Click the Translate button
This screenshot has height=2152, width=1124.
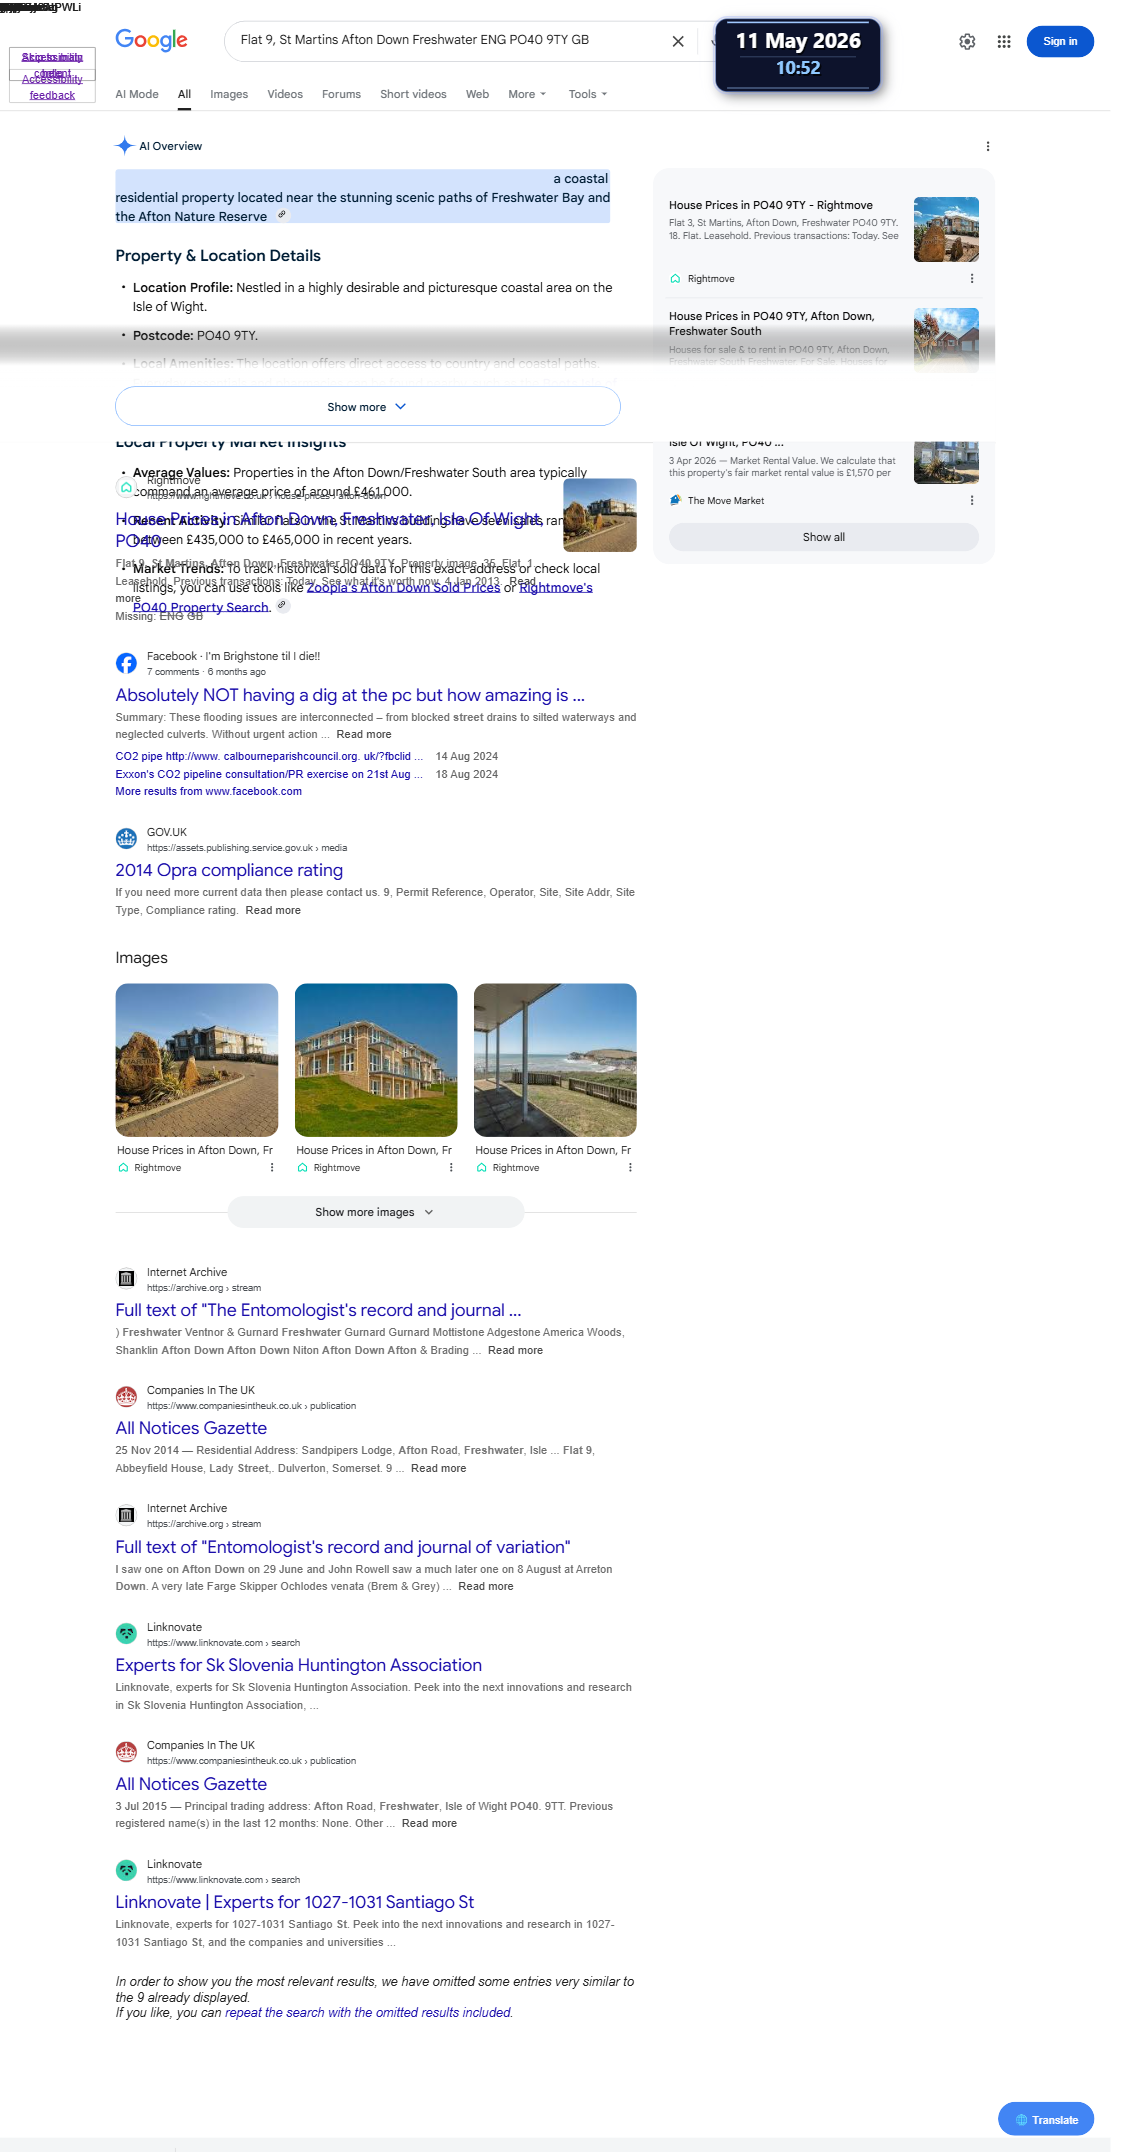tap(1046, 2119)
